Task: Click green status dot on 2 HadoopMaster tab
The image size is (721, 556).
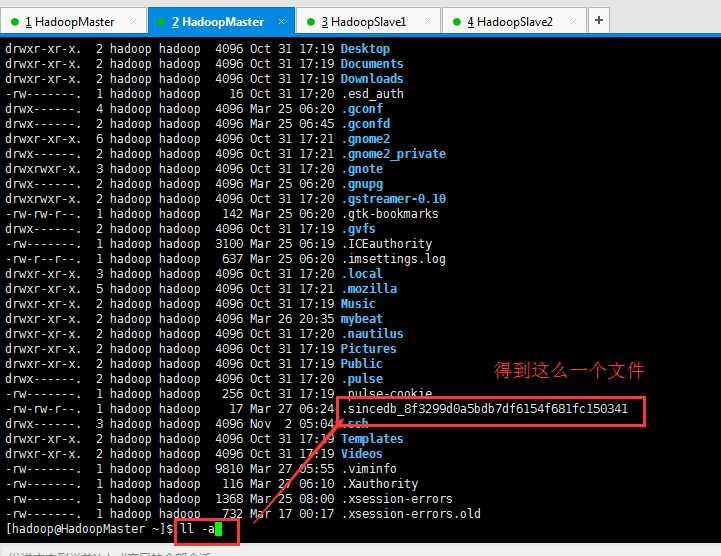Action: coord(161,22)
